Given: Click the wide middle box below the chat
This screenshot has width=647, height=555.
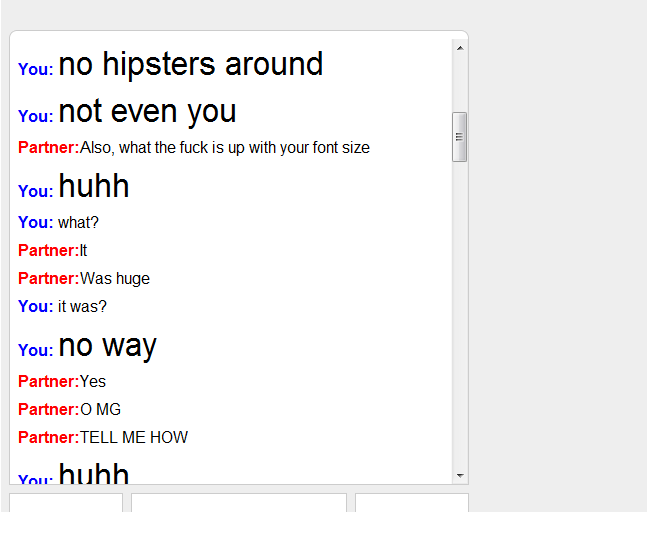Looking at the screenshot, I should (239, 503).
